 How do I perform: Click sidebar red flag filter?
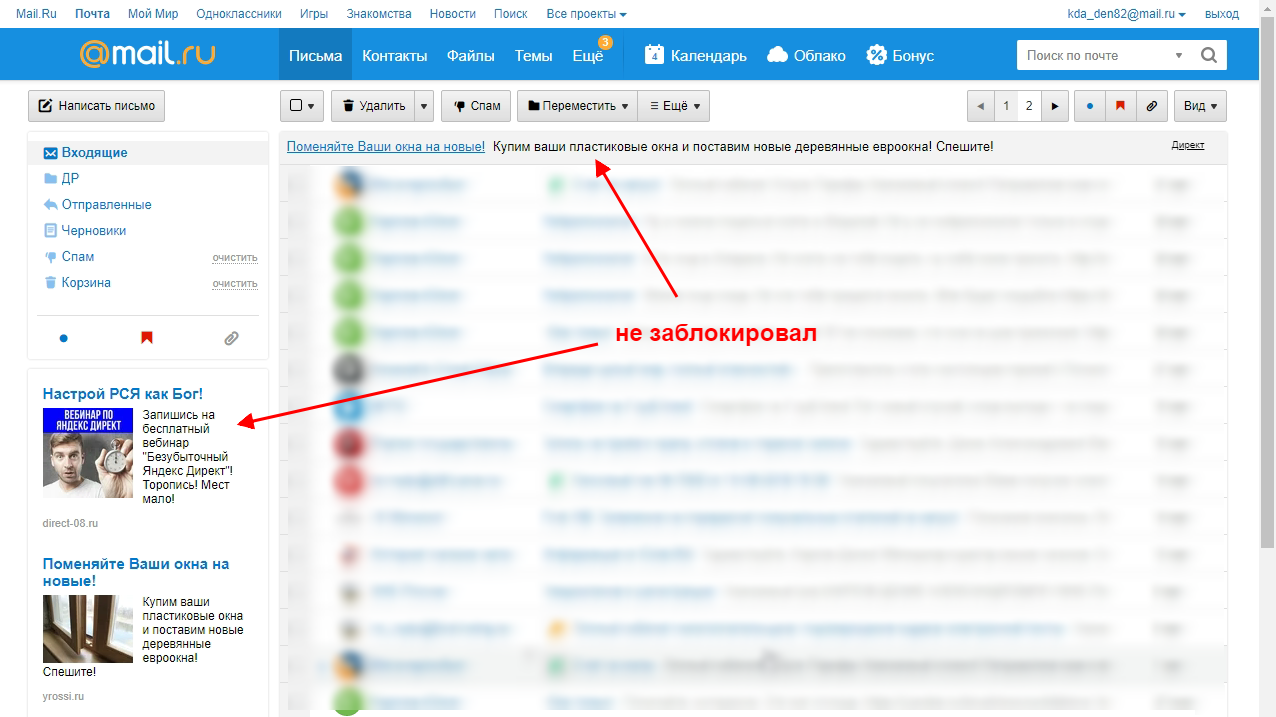[x=147, y=338]
